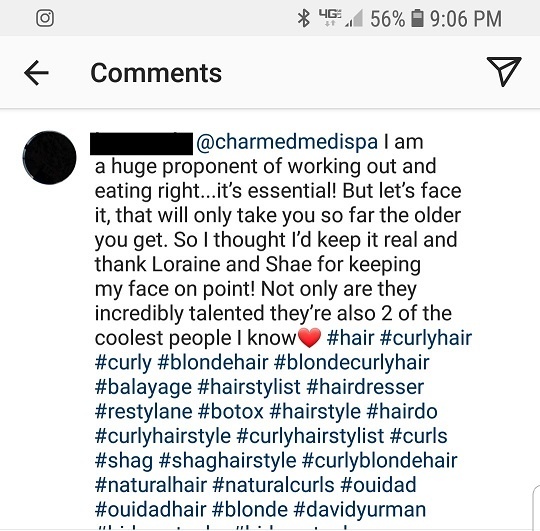
Task: Open the #naturalcurls hashtag
Action: pyautogui.click(x=273, y=485)
